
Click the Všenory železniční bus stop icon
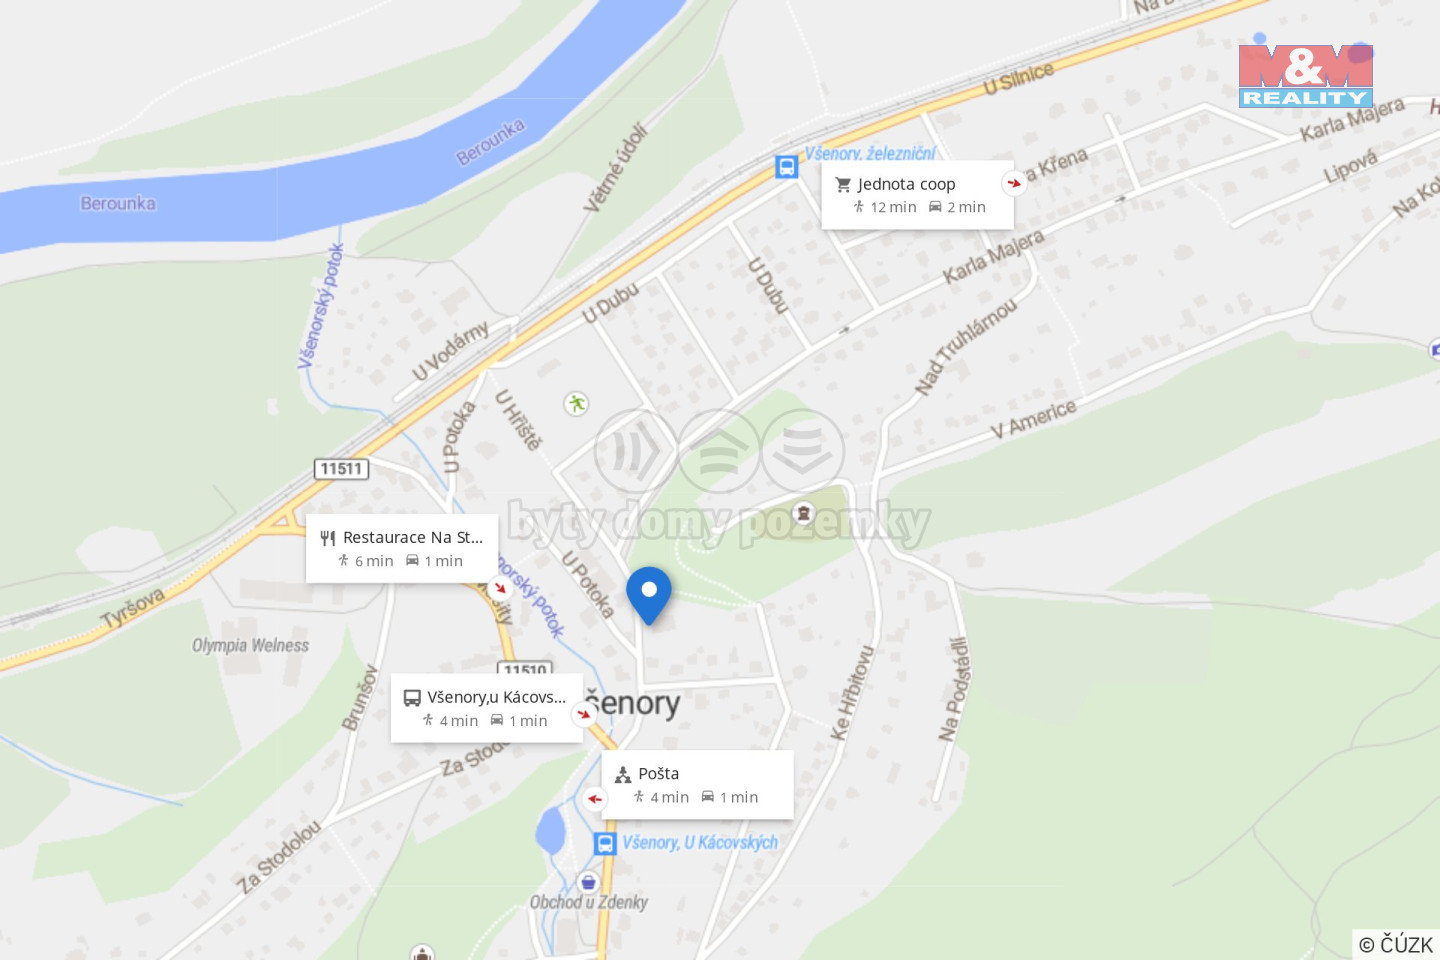787,166
